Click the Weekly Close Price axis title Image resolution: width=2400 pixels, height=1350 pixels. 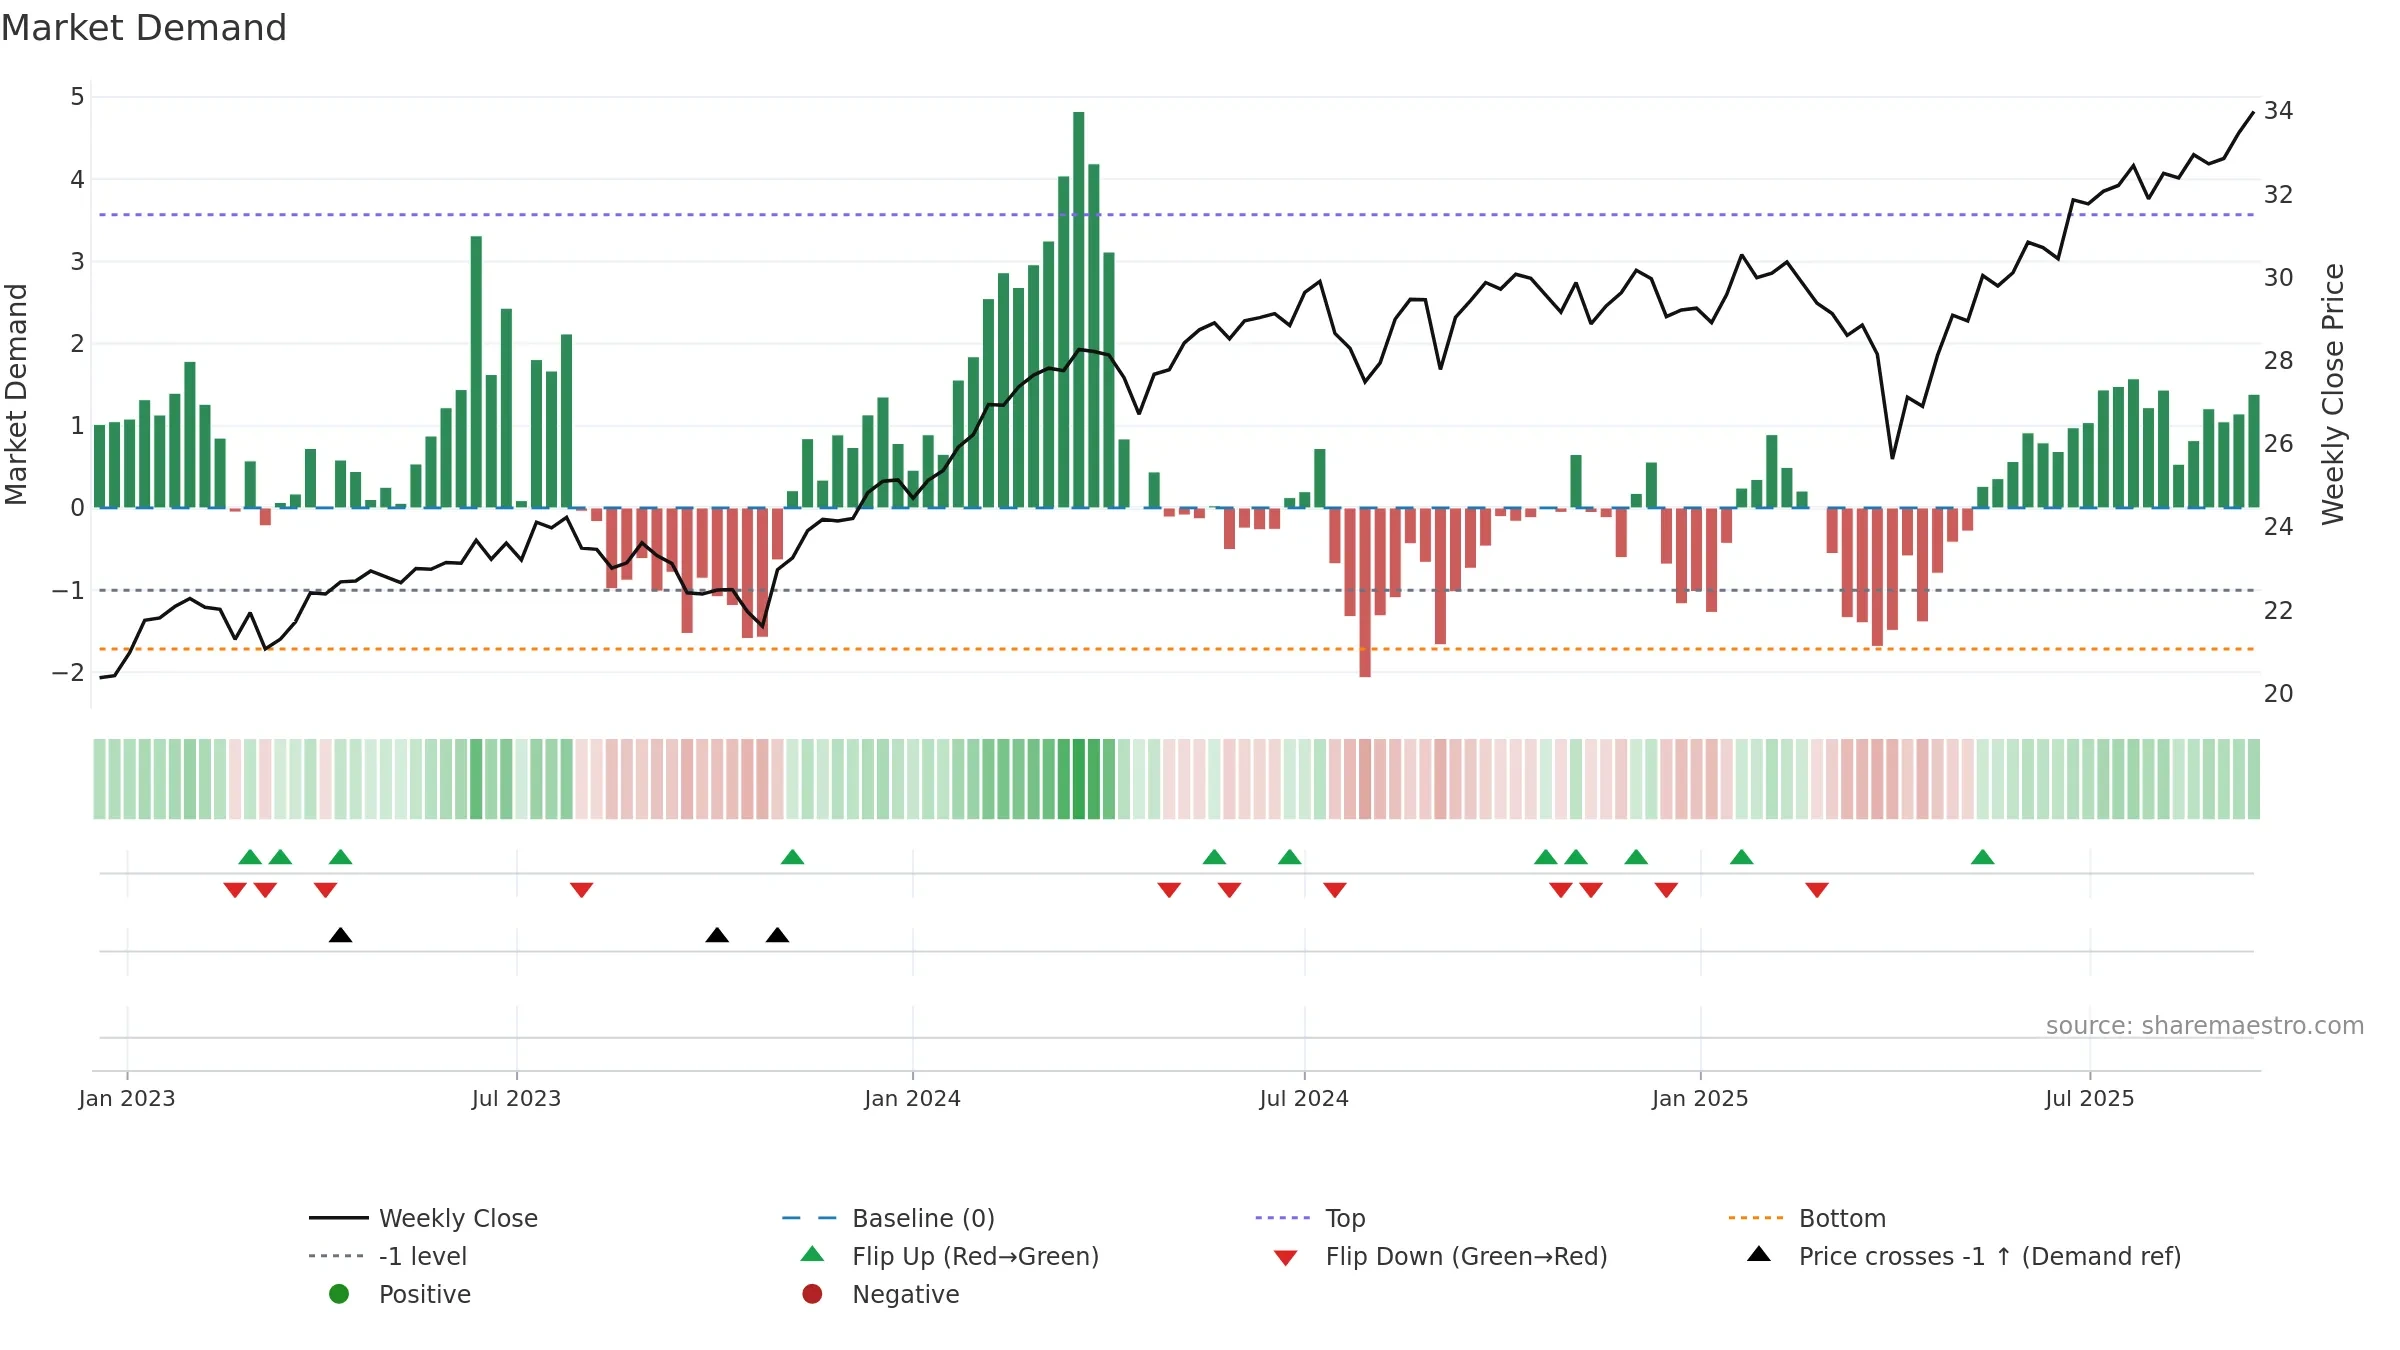(x=2333, y=394)
